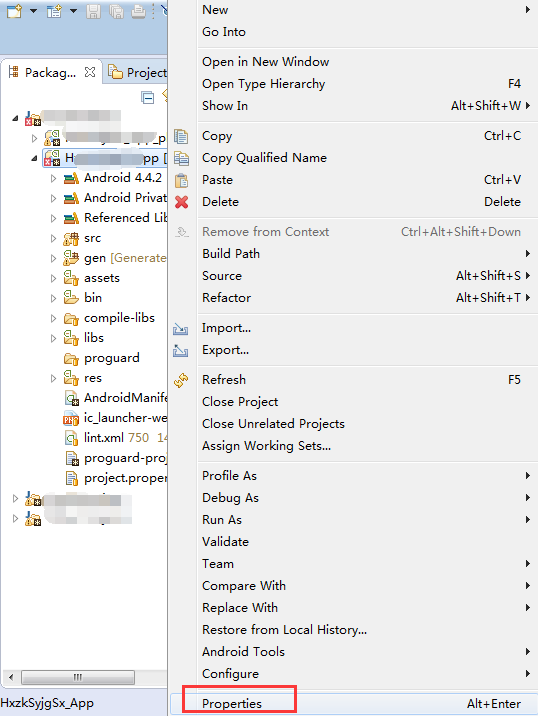Viewport: 538px width, 716px height.
Task: Select the compile-libs folder icon
Action: 71,318
